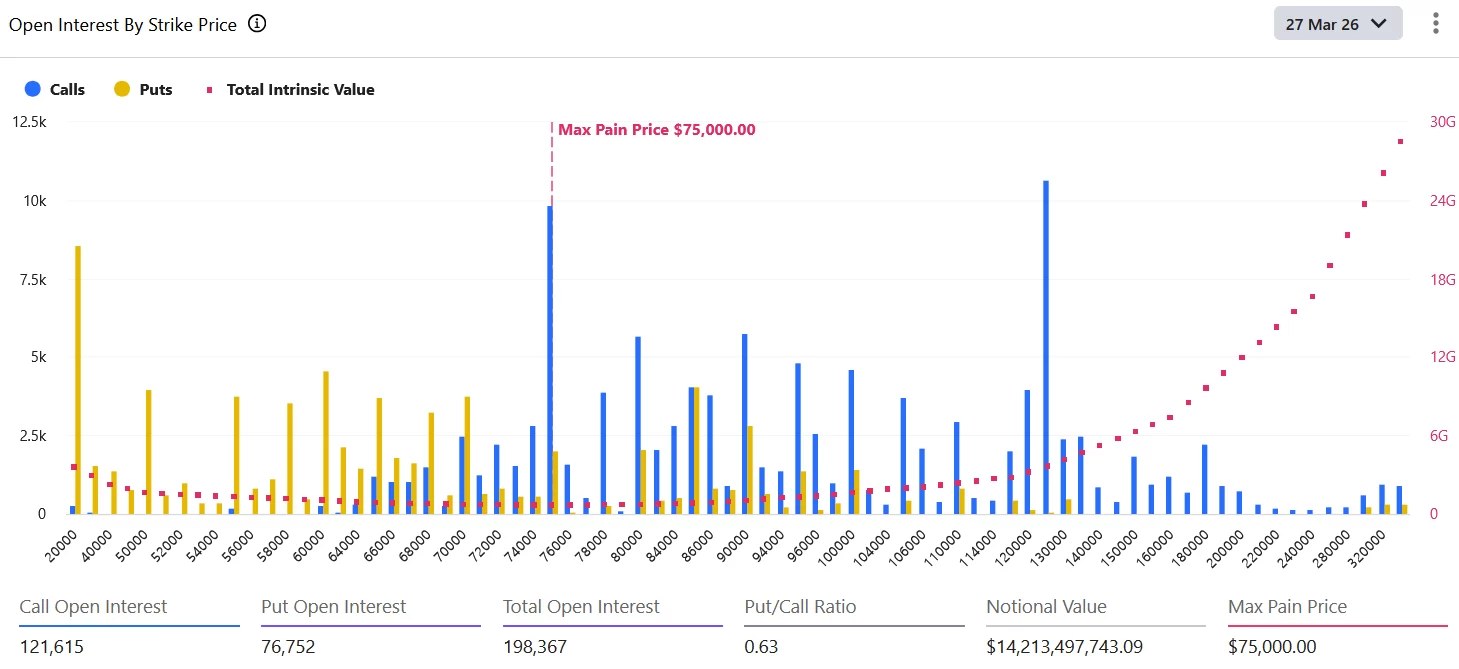Screen dimensions: 1459x669
Task: Select the Call Open Interest stat
Action: tap(93, 607)
